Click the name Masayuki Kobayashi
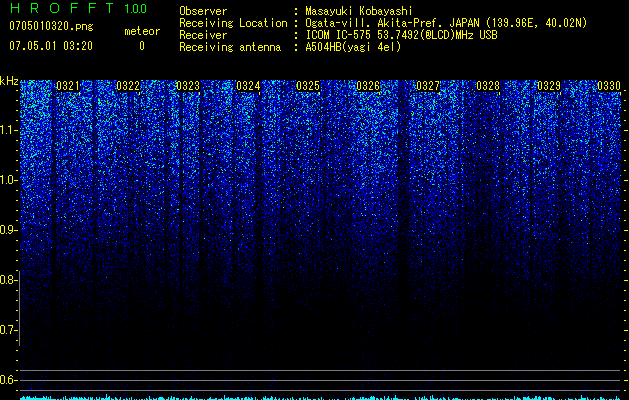This screenshot has width=629, height=400. tap(359, 11)
